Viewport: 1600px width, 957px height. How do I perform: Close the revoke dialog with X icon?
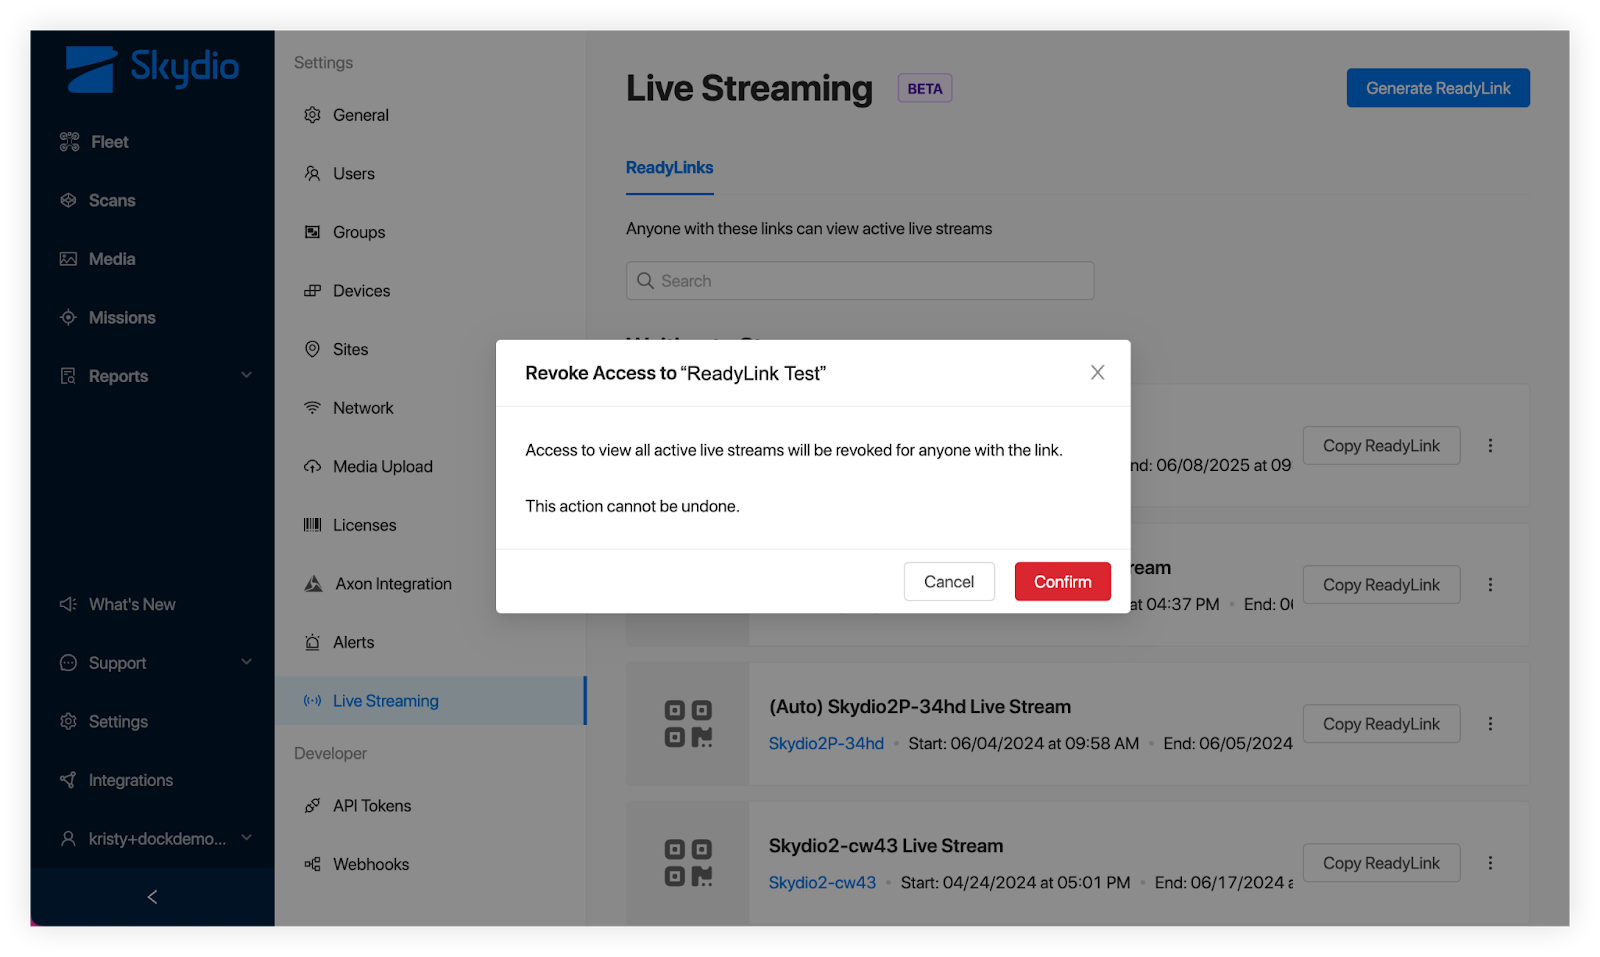click(1097, 373)
